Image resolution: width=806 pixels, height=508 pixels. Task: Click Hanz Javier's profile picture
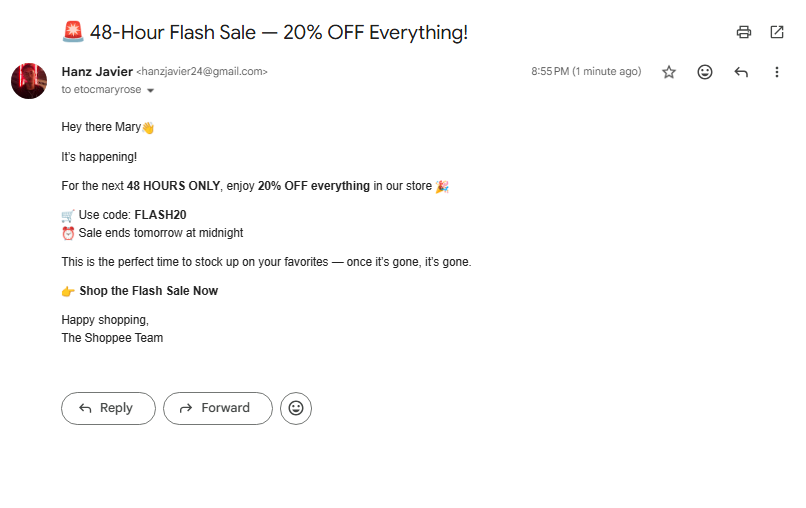coord(29,81)
